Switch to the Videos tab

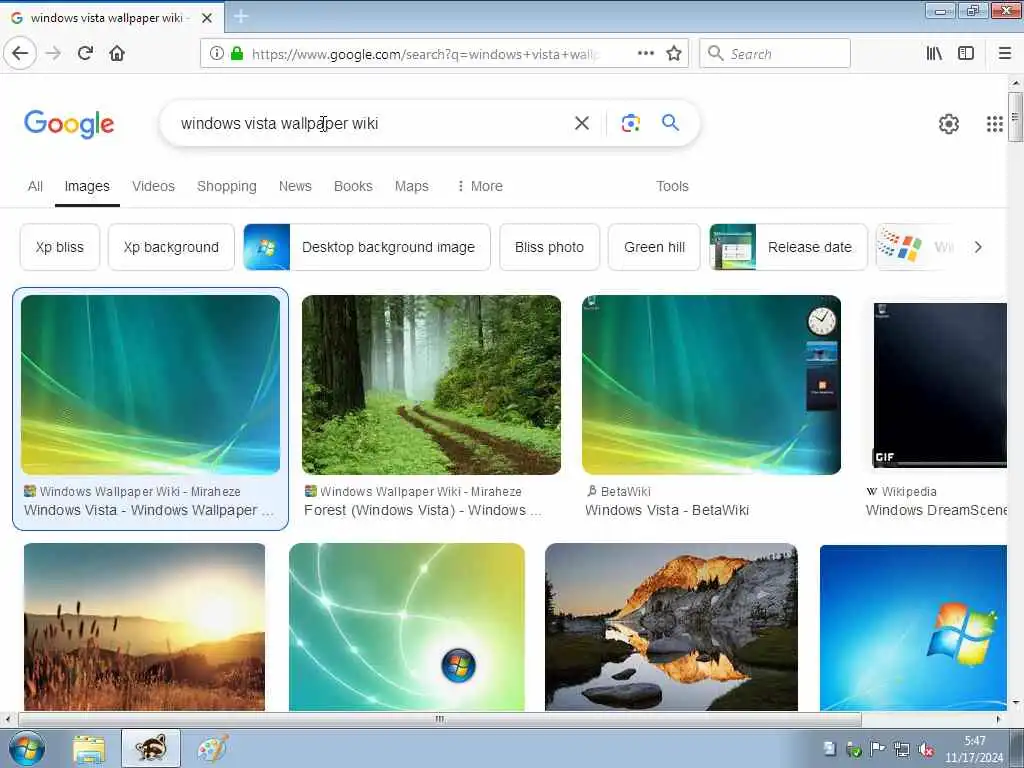point(153,186)
